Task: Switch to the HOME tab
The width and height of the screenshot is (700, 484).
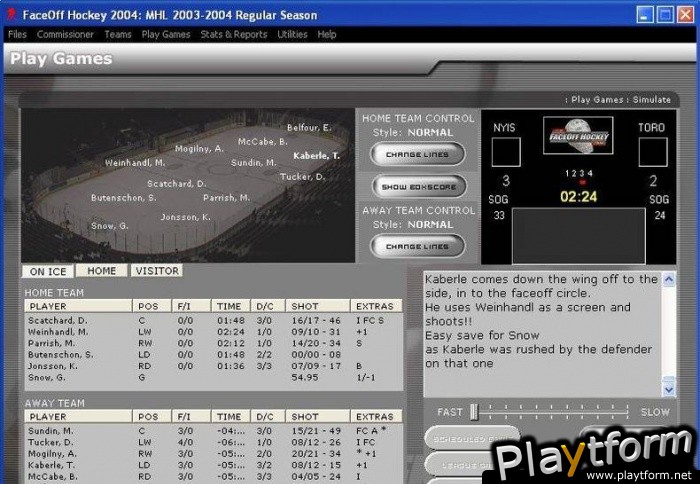Action: (101, 271)
